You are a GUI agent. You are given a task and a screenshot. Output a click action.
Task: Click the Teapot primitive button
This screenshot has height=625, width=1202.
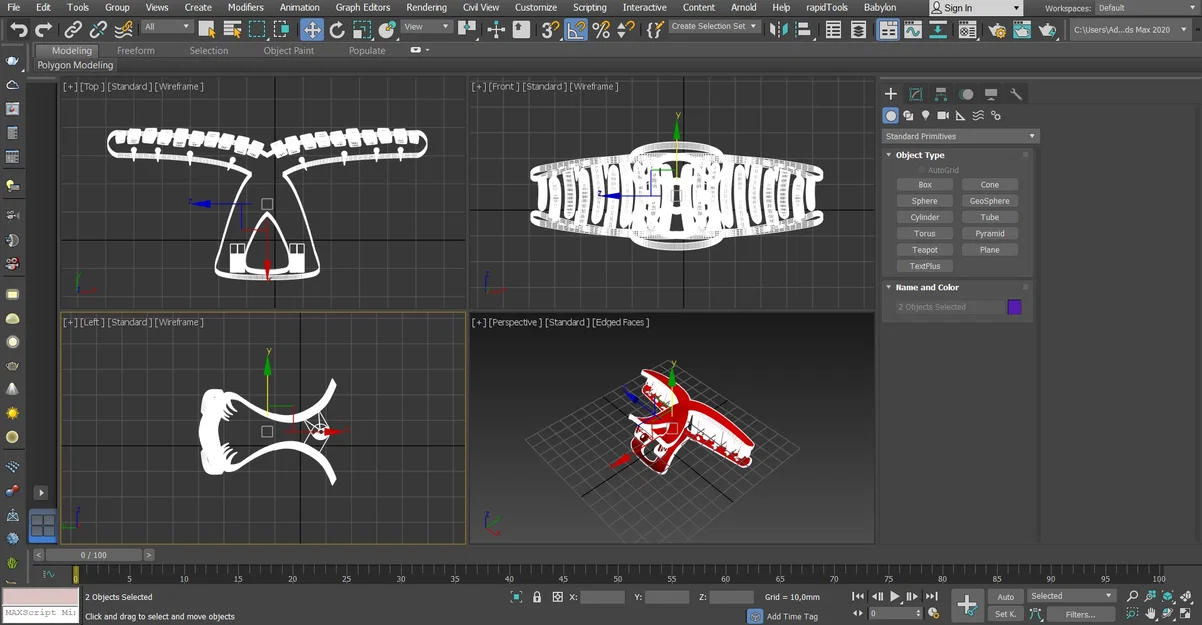tap(925, 250)
